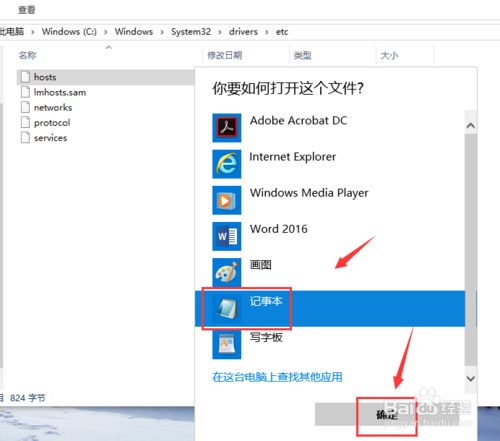500x441 pixels.
Task: Select the lmhosts.sam file name
Action: coord(60,92)
